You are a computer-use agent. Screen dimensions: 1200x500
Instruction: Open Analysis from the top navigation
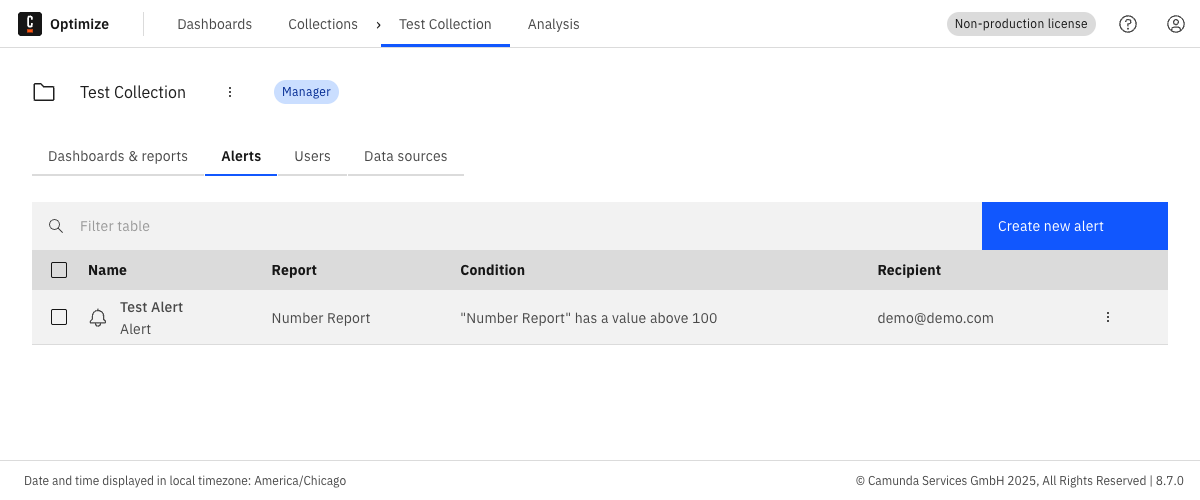[x=553, y=24]
